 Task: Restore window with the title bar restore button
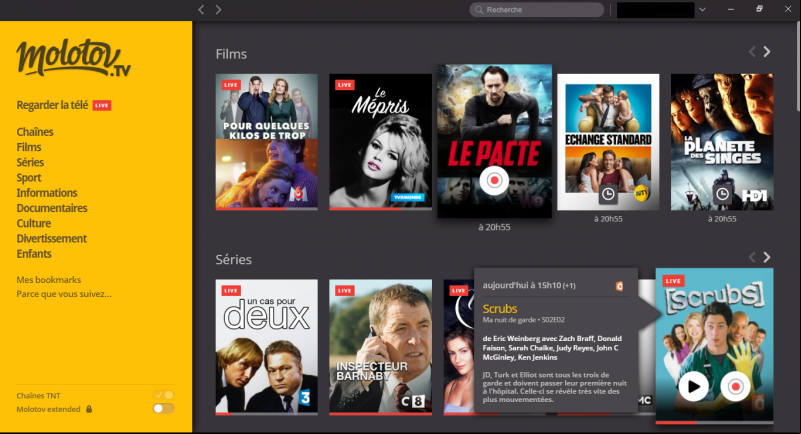click(x=759, y=9)
